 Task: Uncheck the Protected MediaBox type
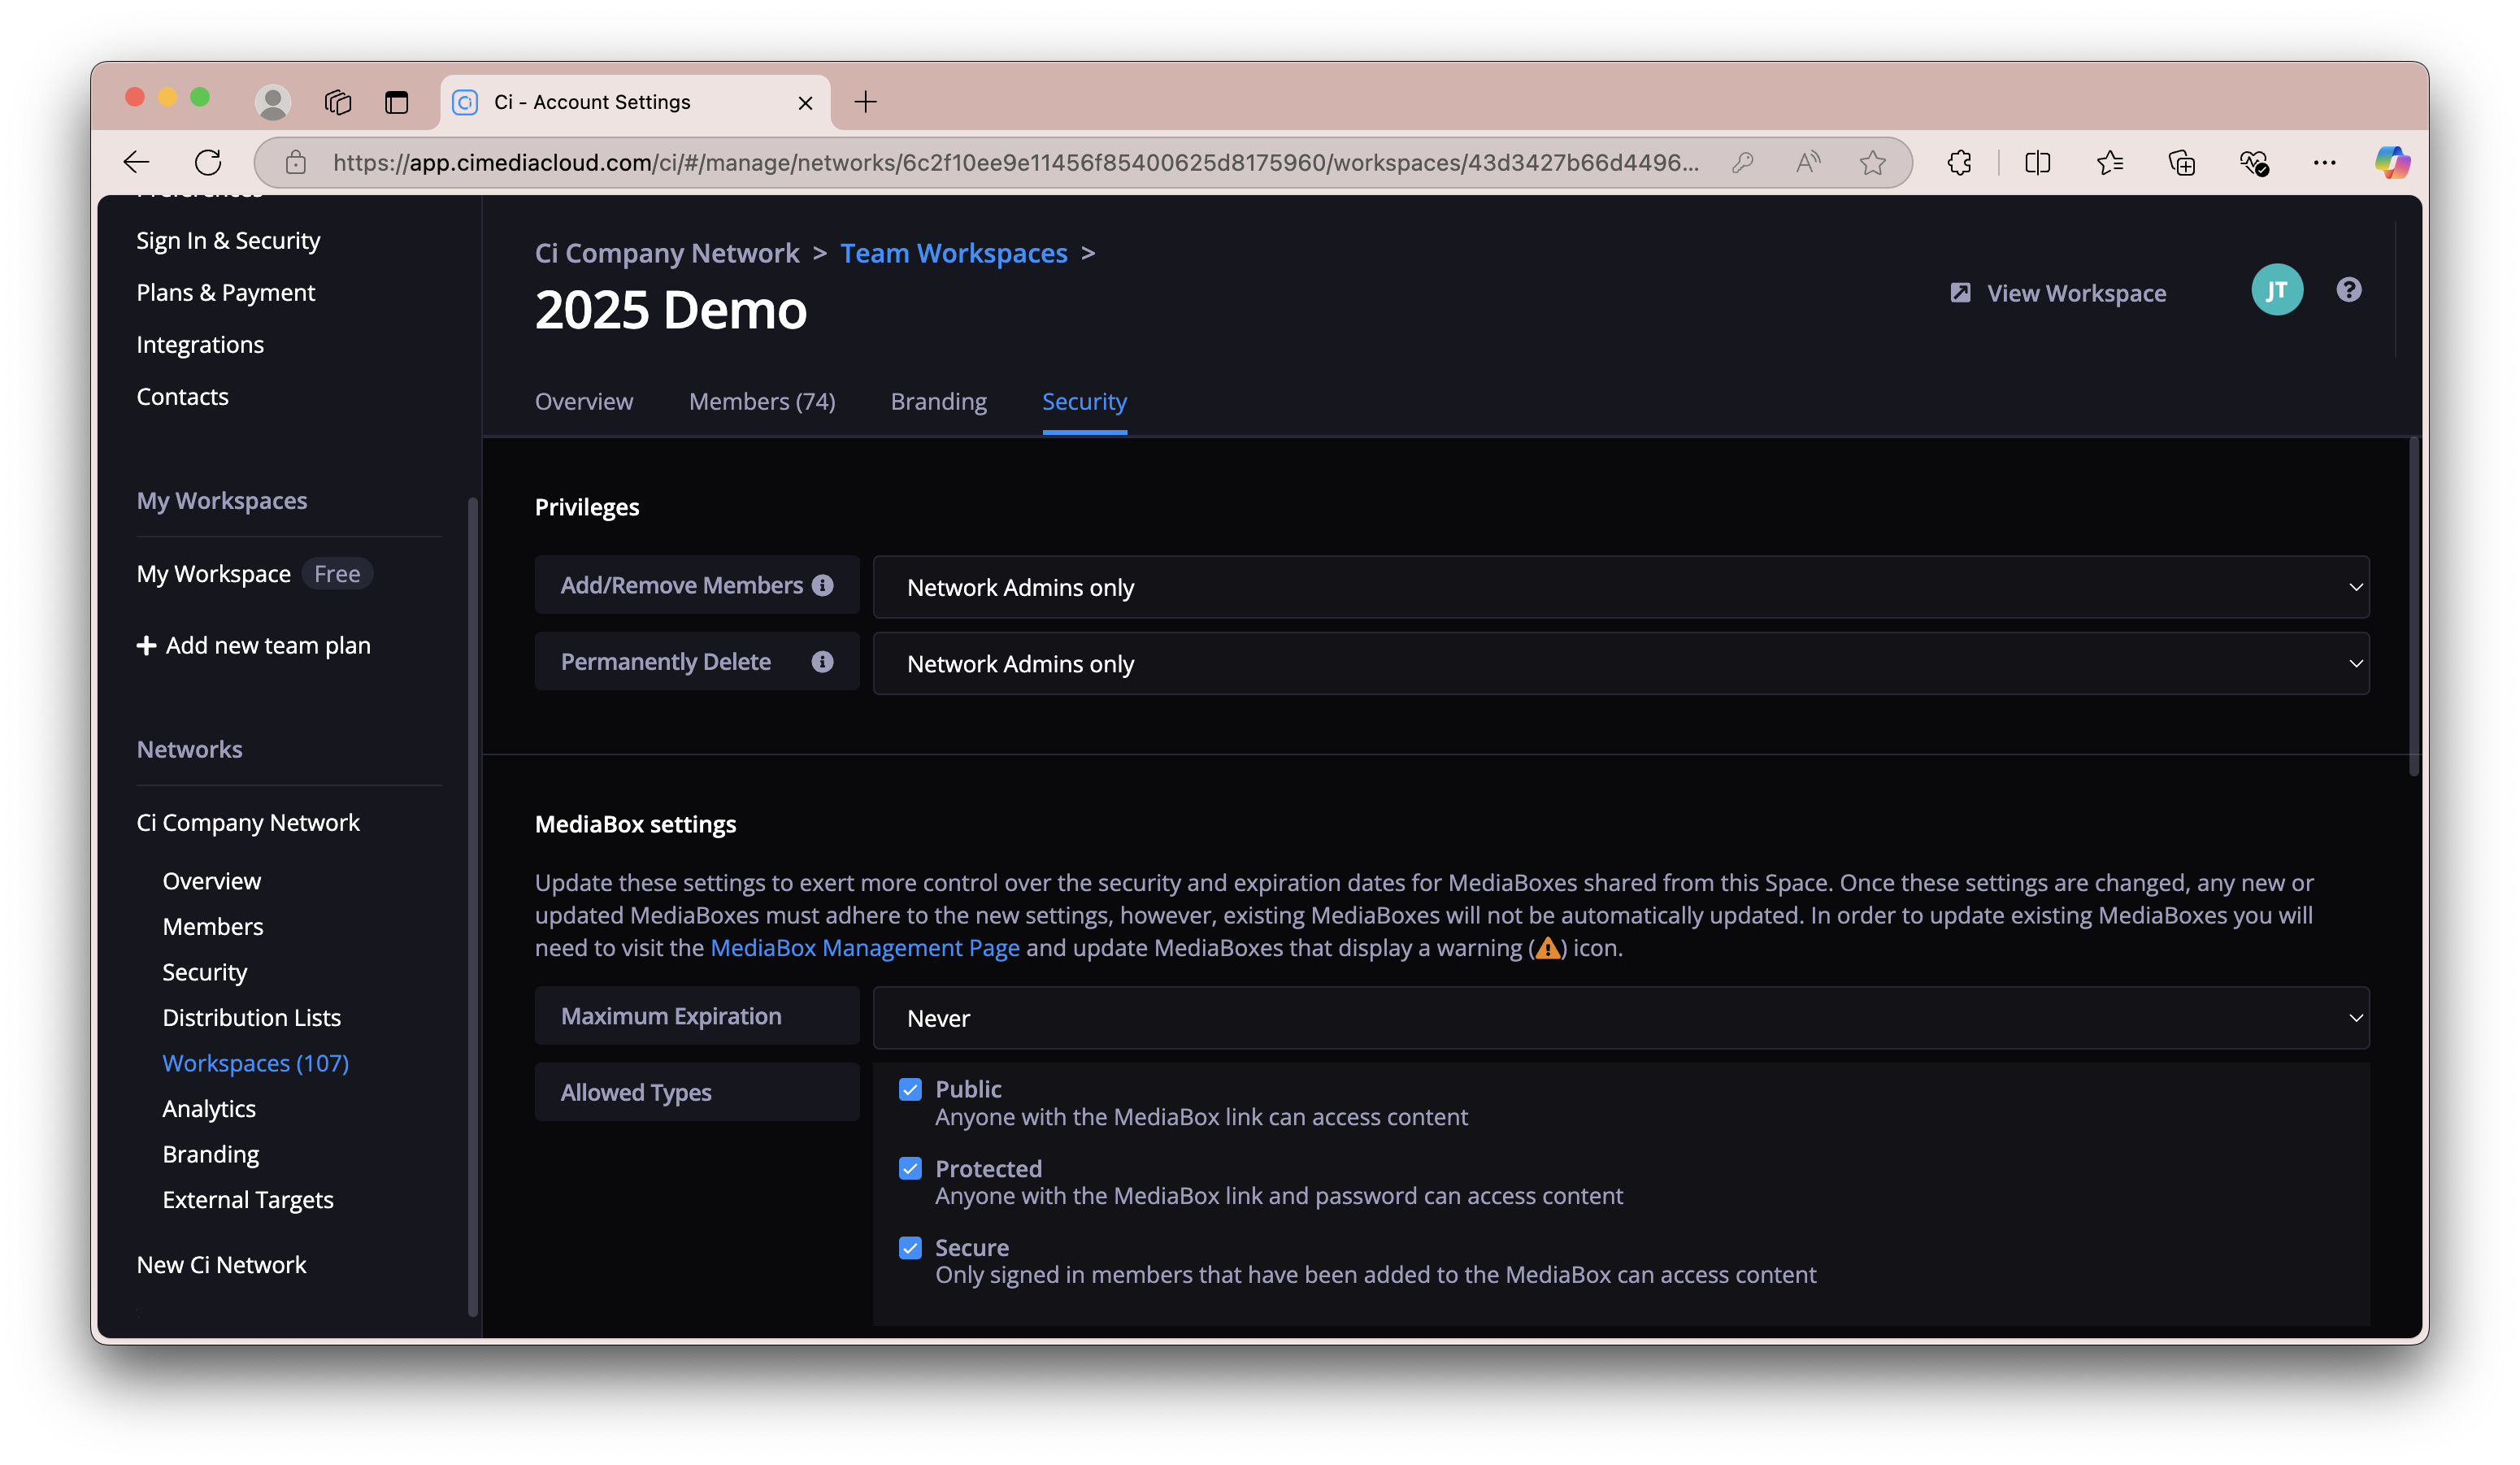click(910, 1168)
